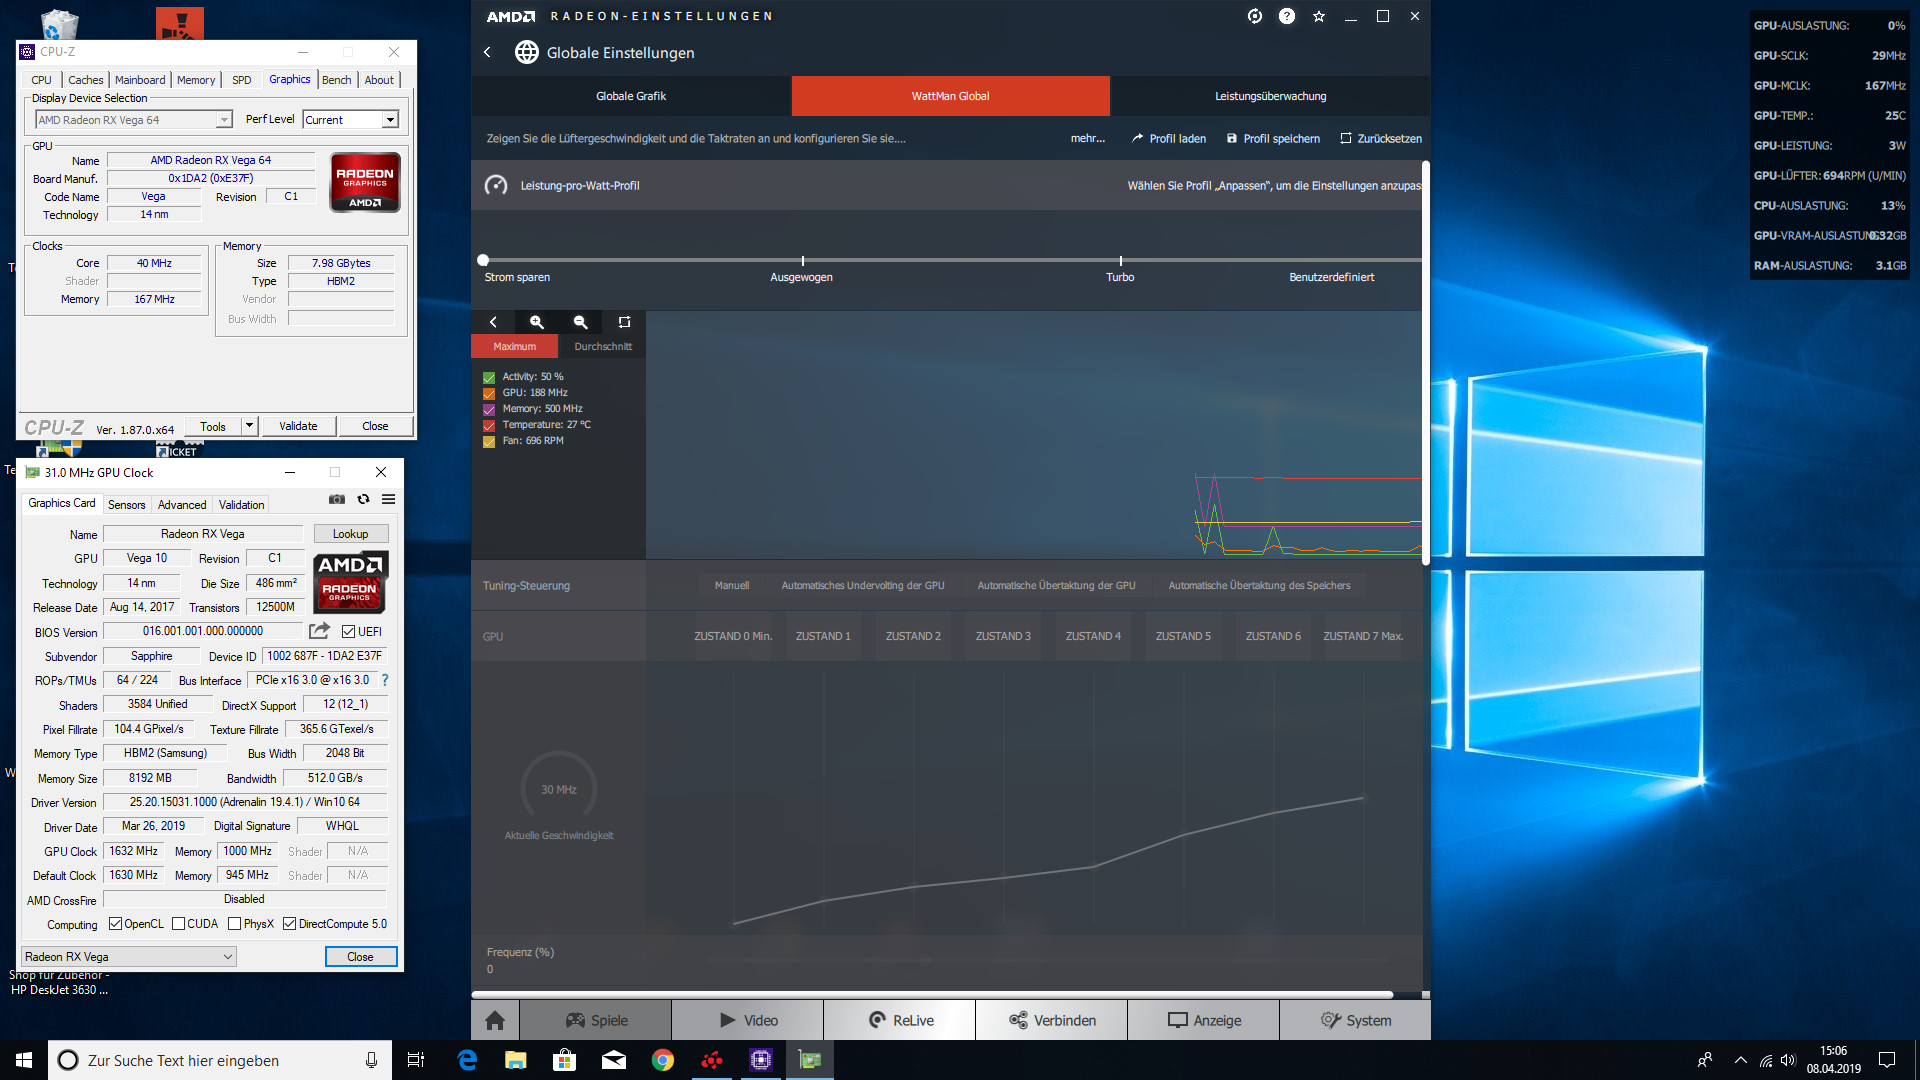Click the Strom sparen slider handle

(x=483, y=260)
